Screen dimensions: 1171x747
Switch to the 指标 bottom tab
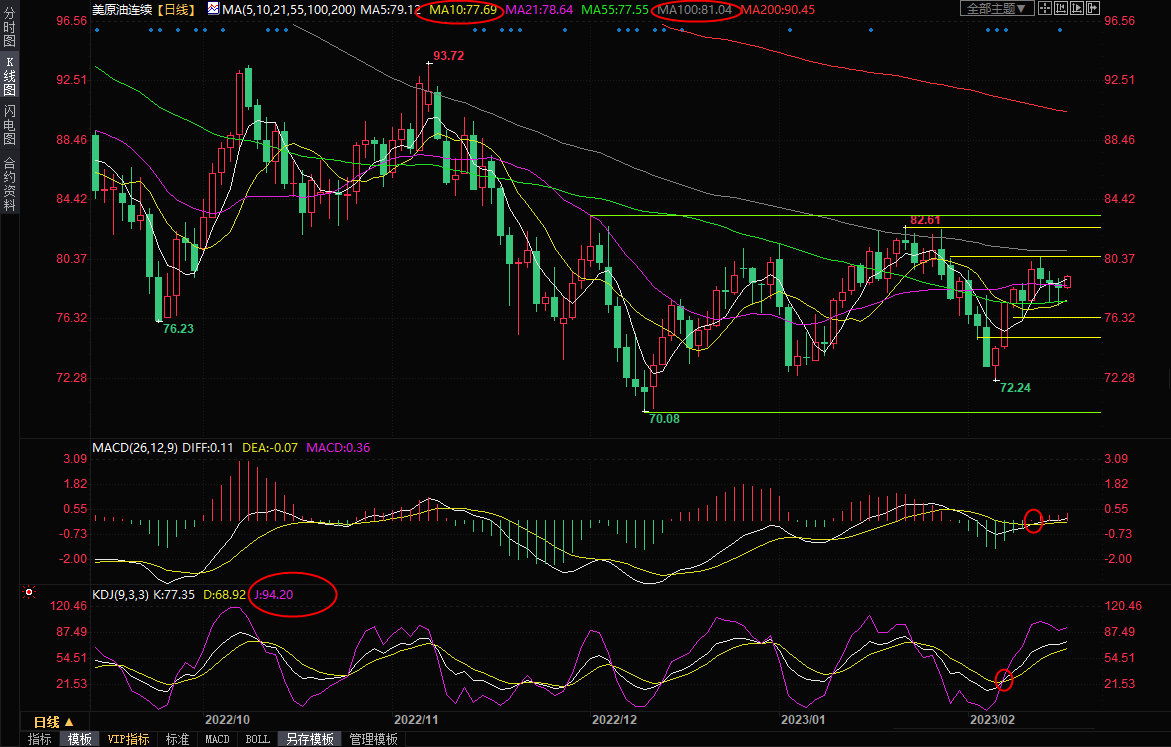(40, 739)
